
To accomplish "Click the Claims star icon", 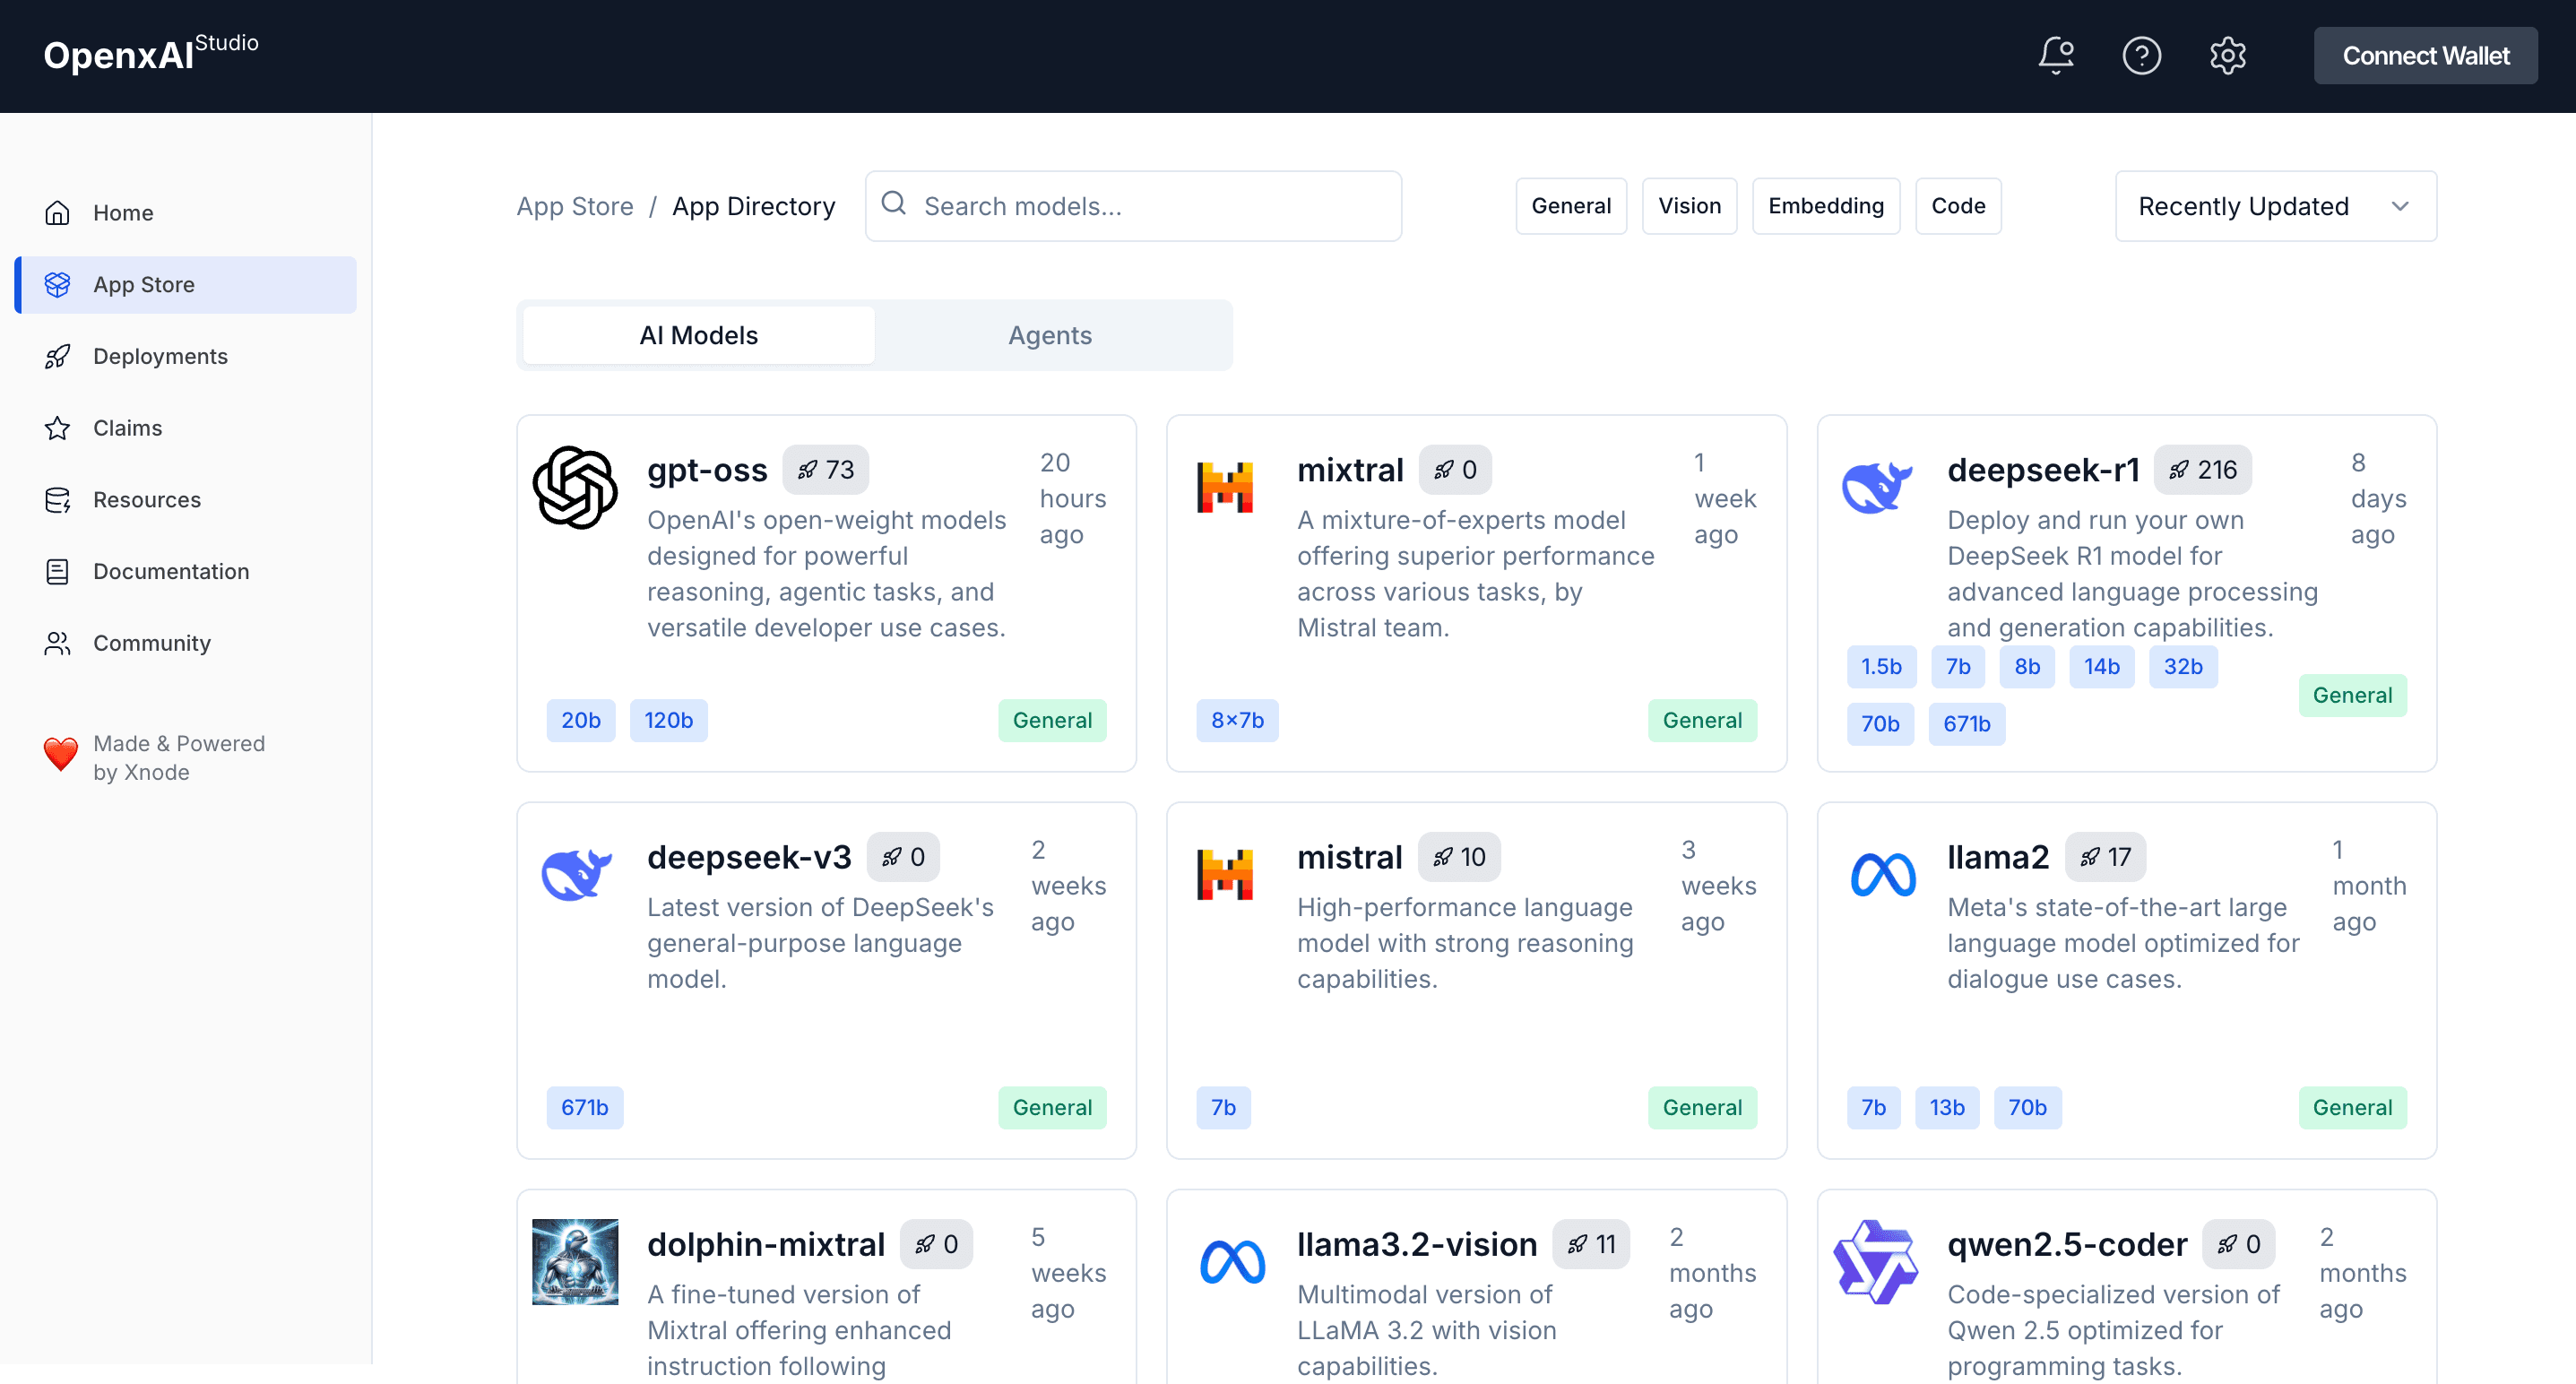I will tap(58, 428).
